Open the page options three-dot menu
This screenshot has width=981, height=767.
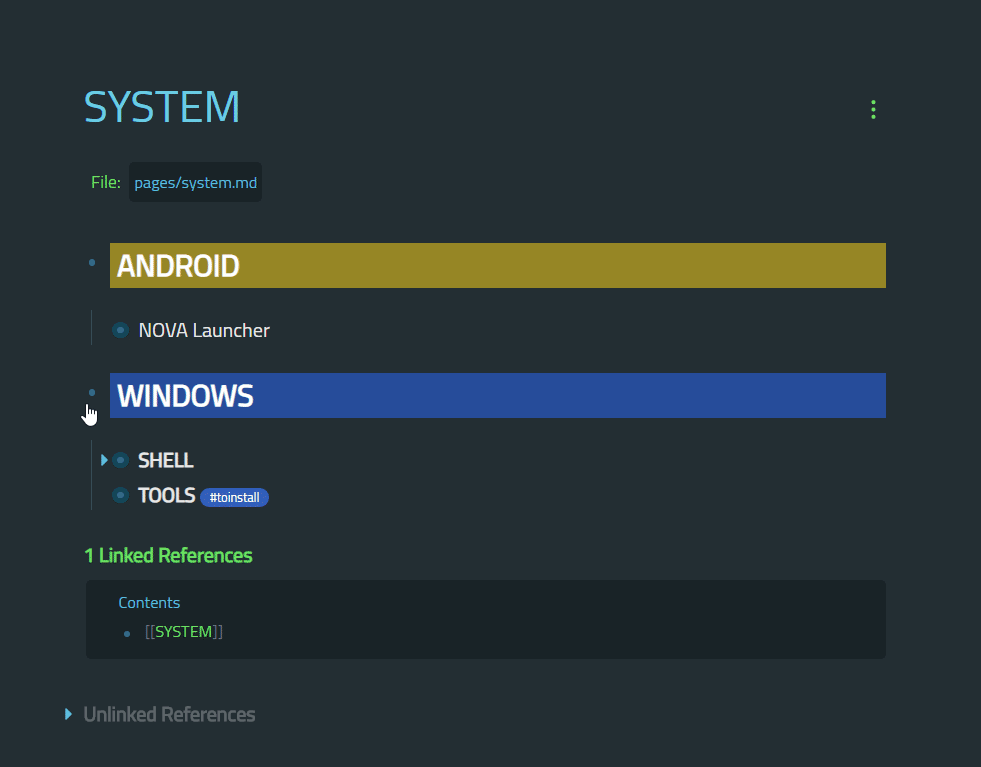pos(873,109)
